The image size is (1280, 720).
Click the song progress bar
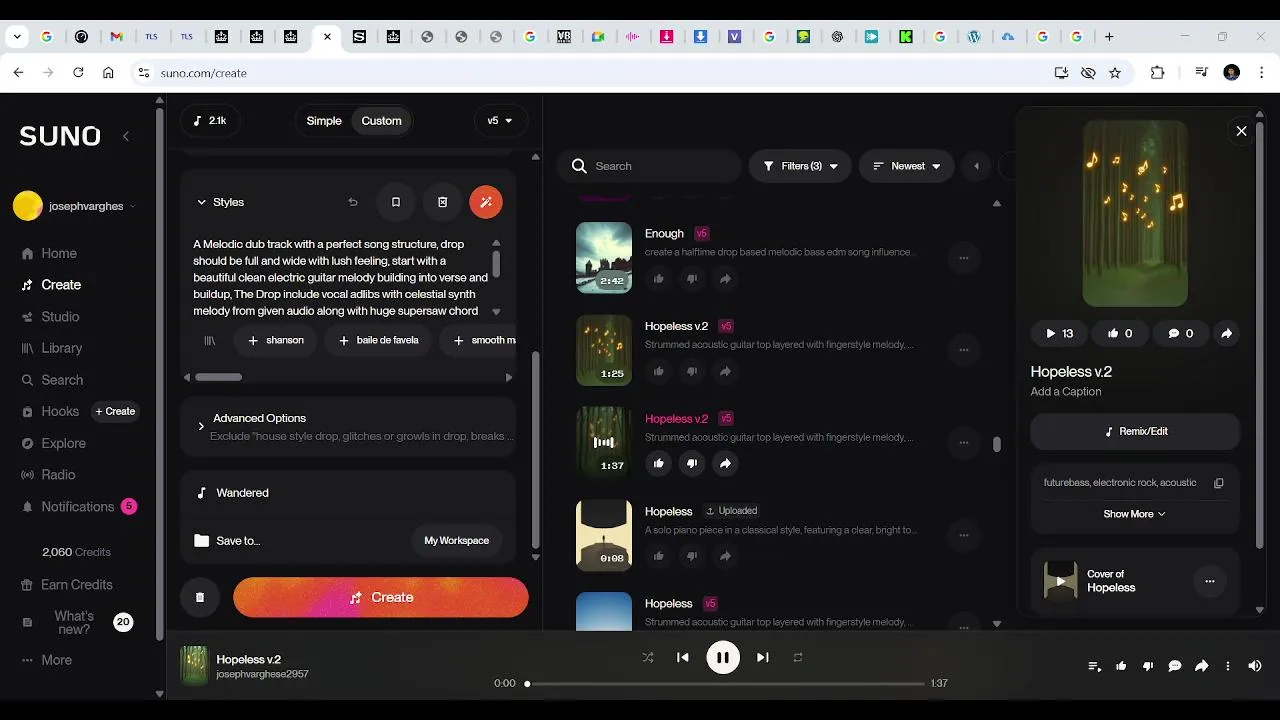tap(725, 684)
